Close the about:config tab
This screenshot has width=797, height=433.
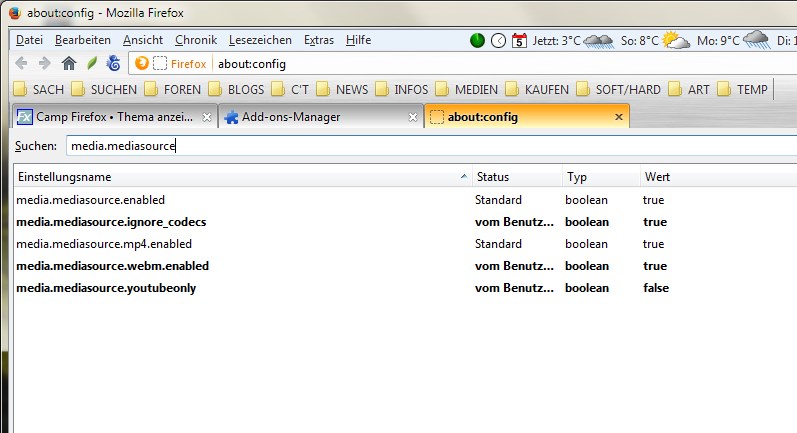[x=619, y=117]
